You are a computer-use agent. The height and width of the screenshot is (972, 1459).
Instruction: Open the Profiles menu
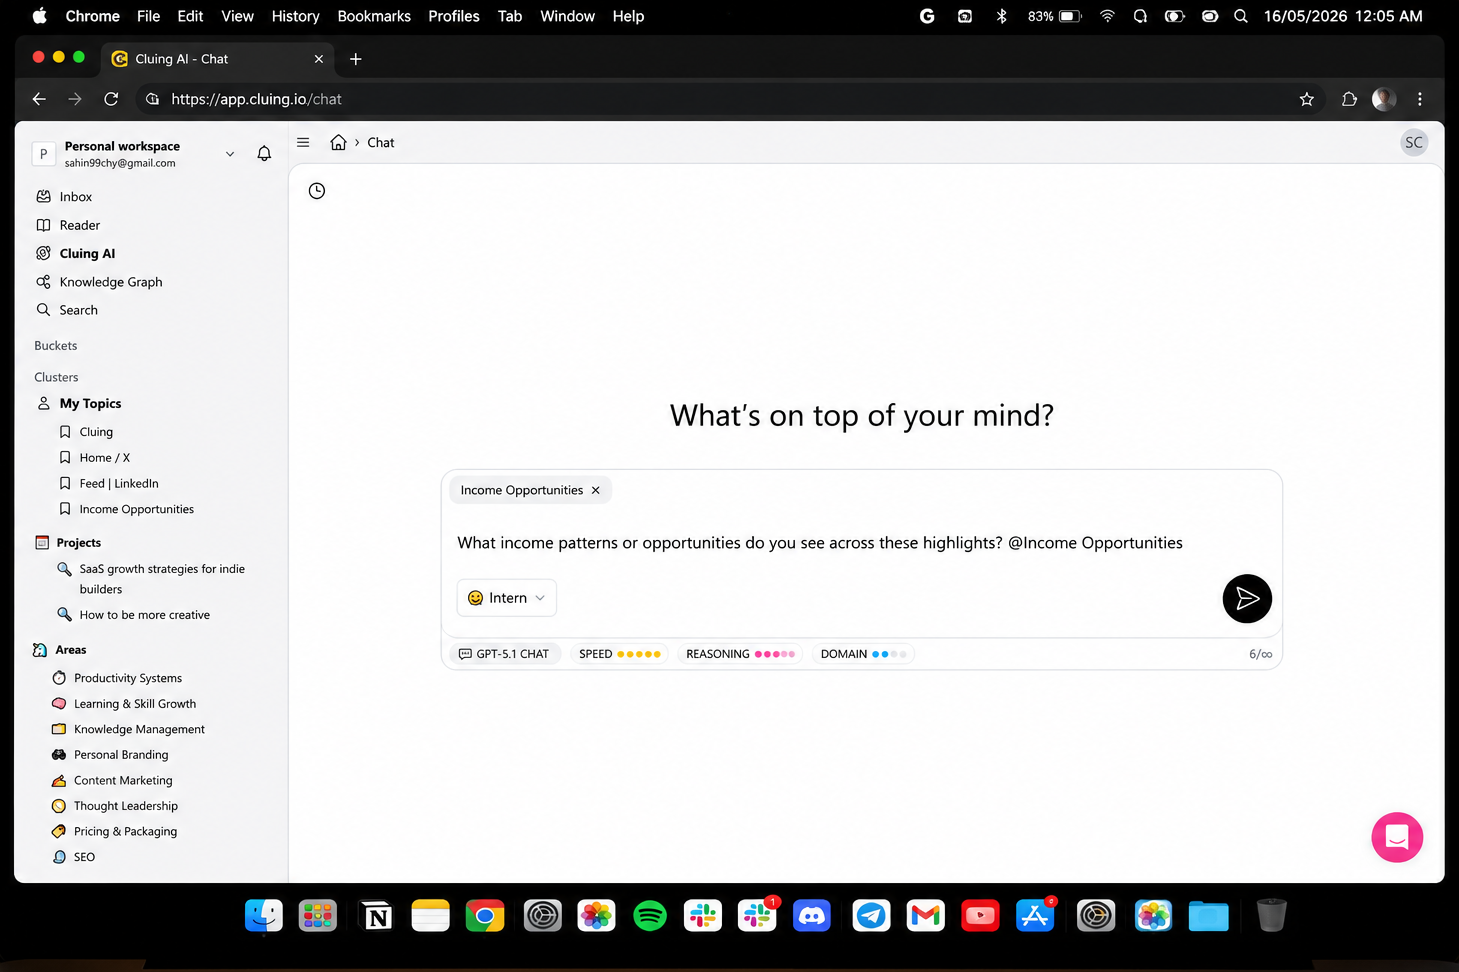454,16
